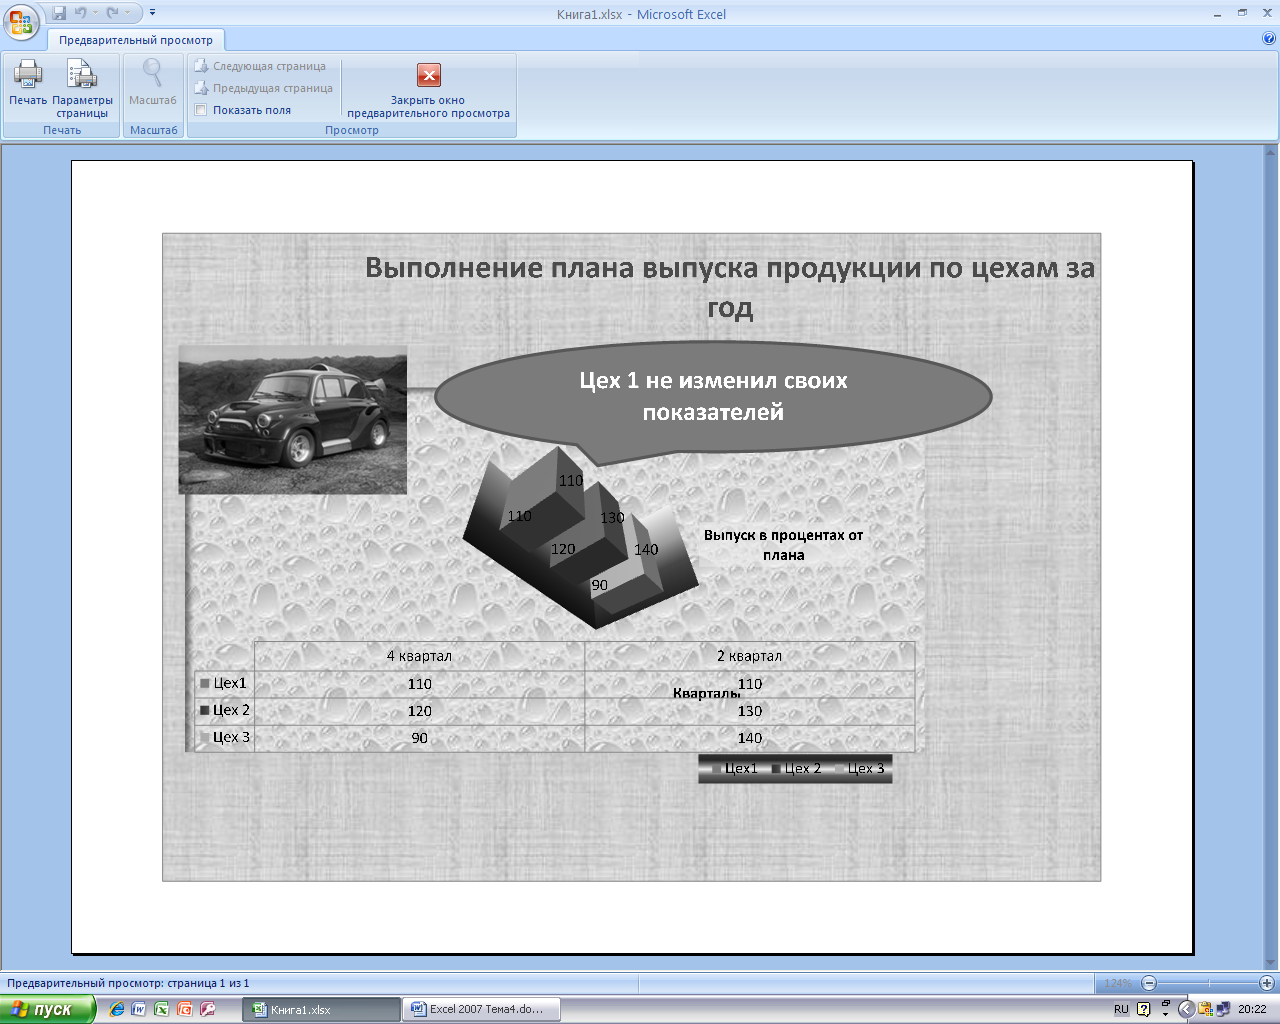Open the Undo history dropdown arrow
The height and width of the screenshot is (1024, 1280).
point(95,13)
